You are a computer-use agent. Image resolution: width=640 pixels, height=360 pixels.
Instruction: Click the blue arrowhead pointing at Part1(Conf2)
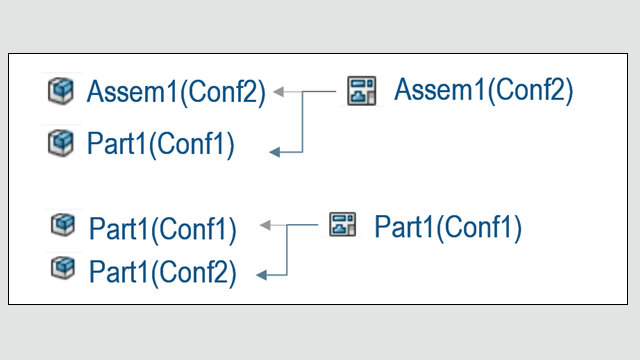tap(262, 275)
